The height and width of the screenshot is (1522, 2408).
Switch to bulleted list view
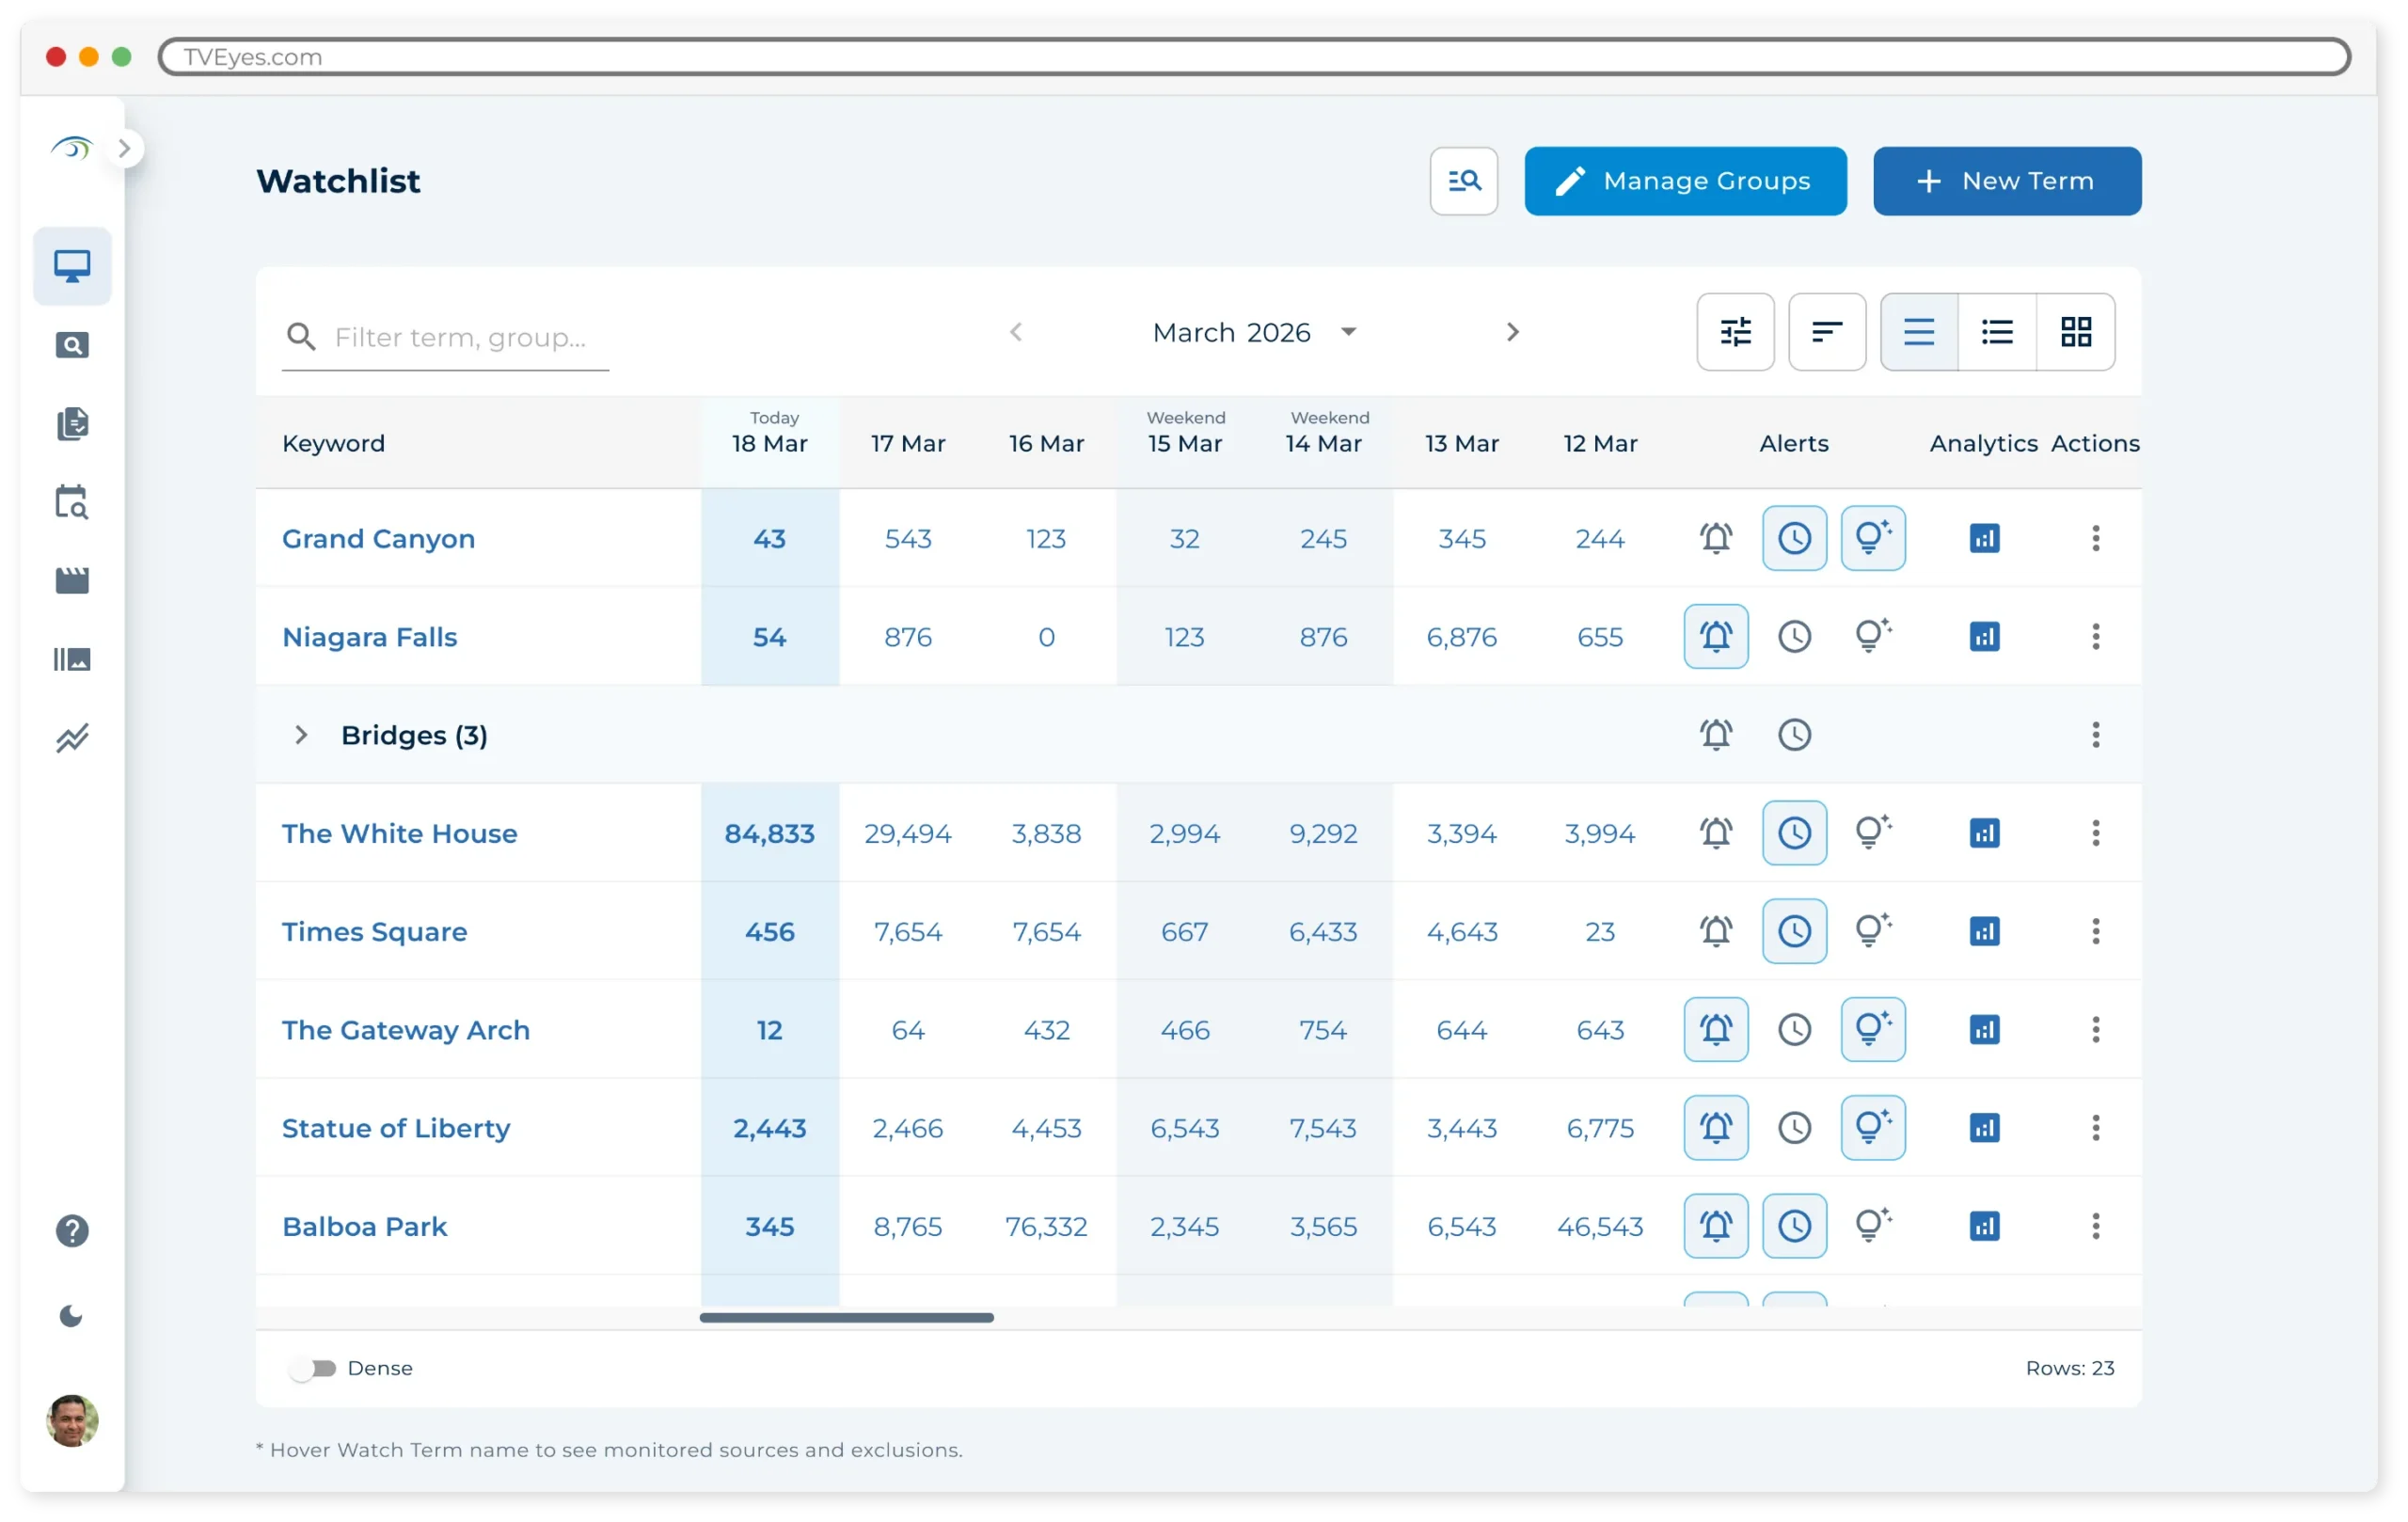click(x=1996, y=332)
